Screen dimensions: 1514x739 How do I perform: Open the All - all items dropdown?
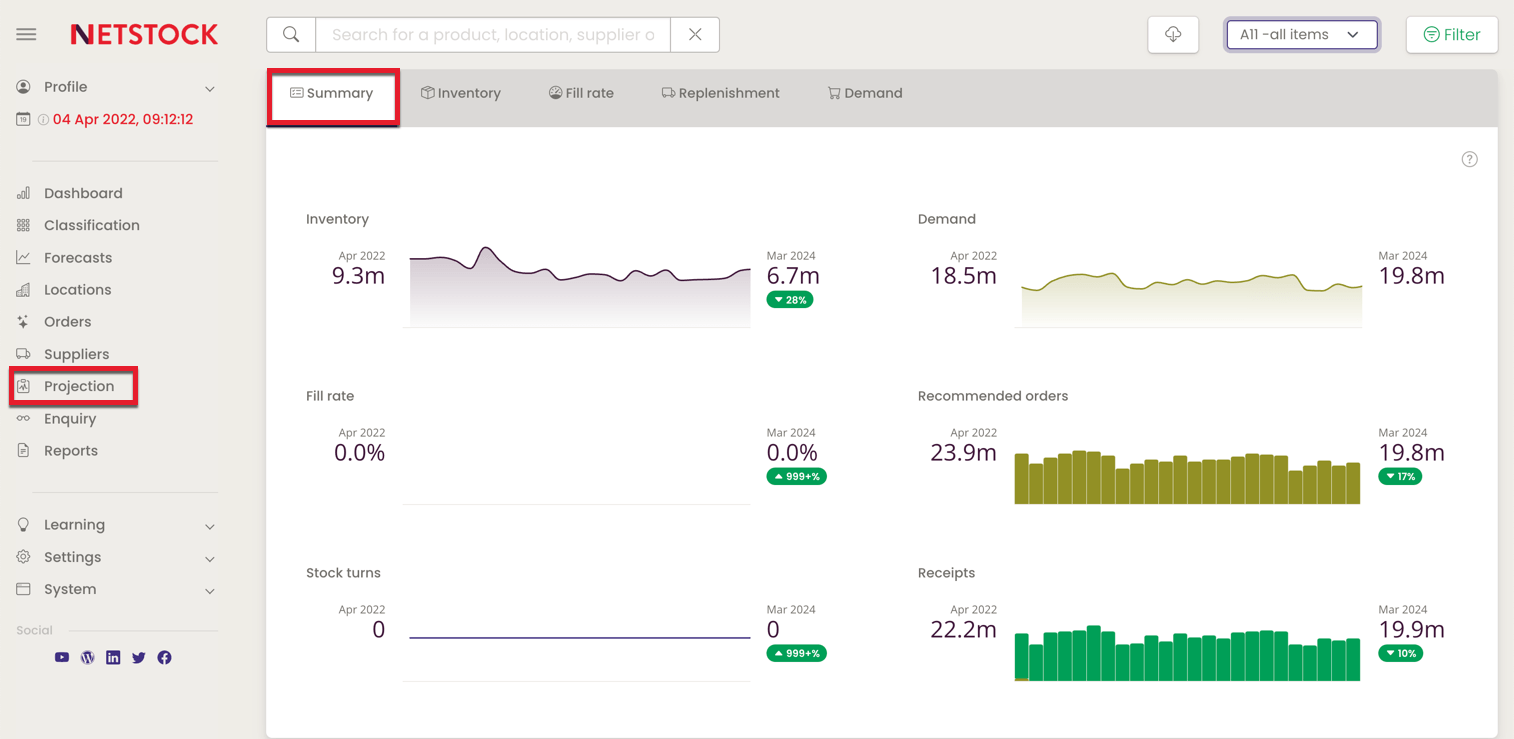[x=1301, y=35]
